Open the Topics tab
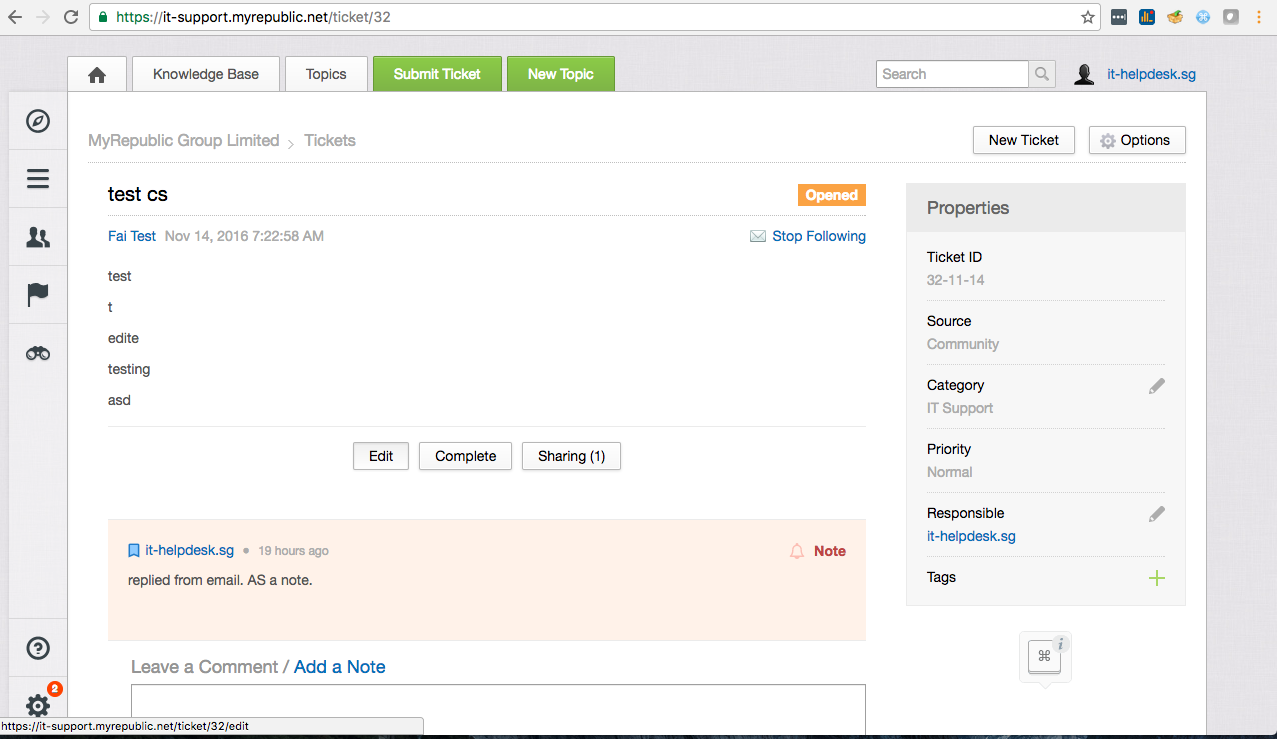This screenshot has height=739, width=1277. 326,74
